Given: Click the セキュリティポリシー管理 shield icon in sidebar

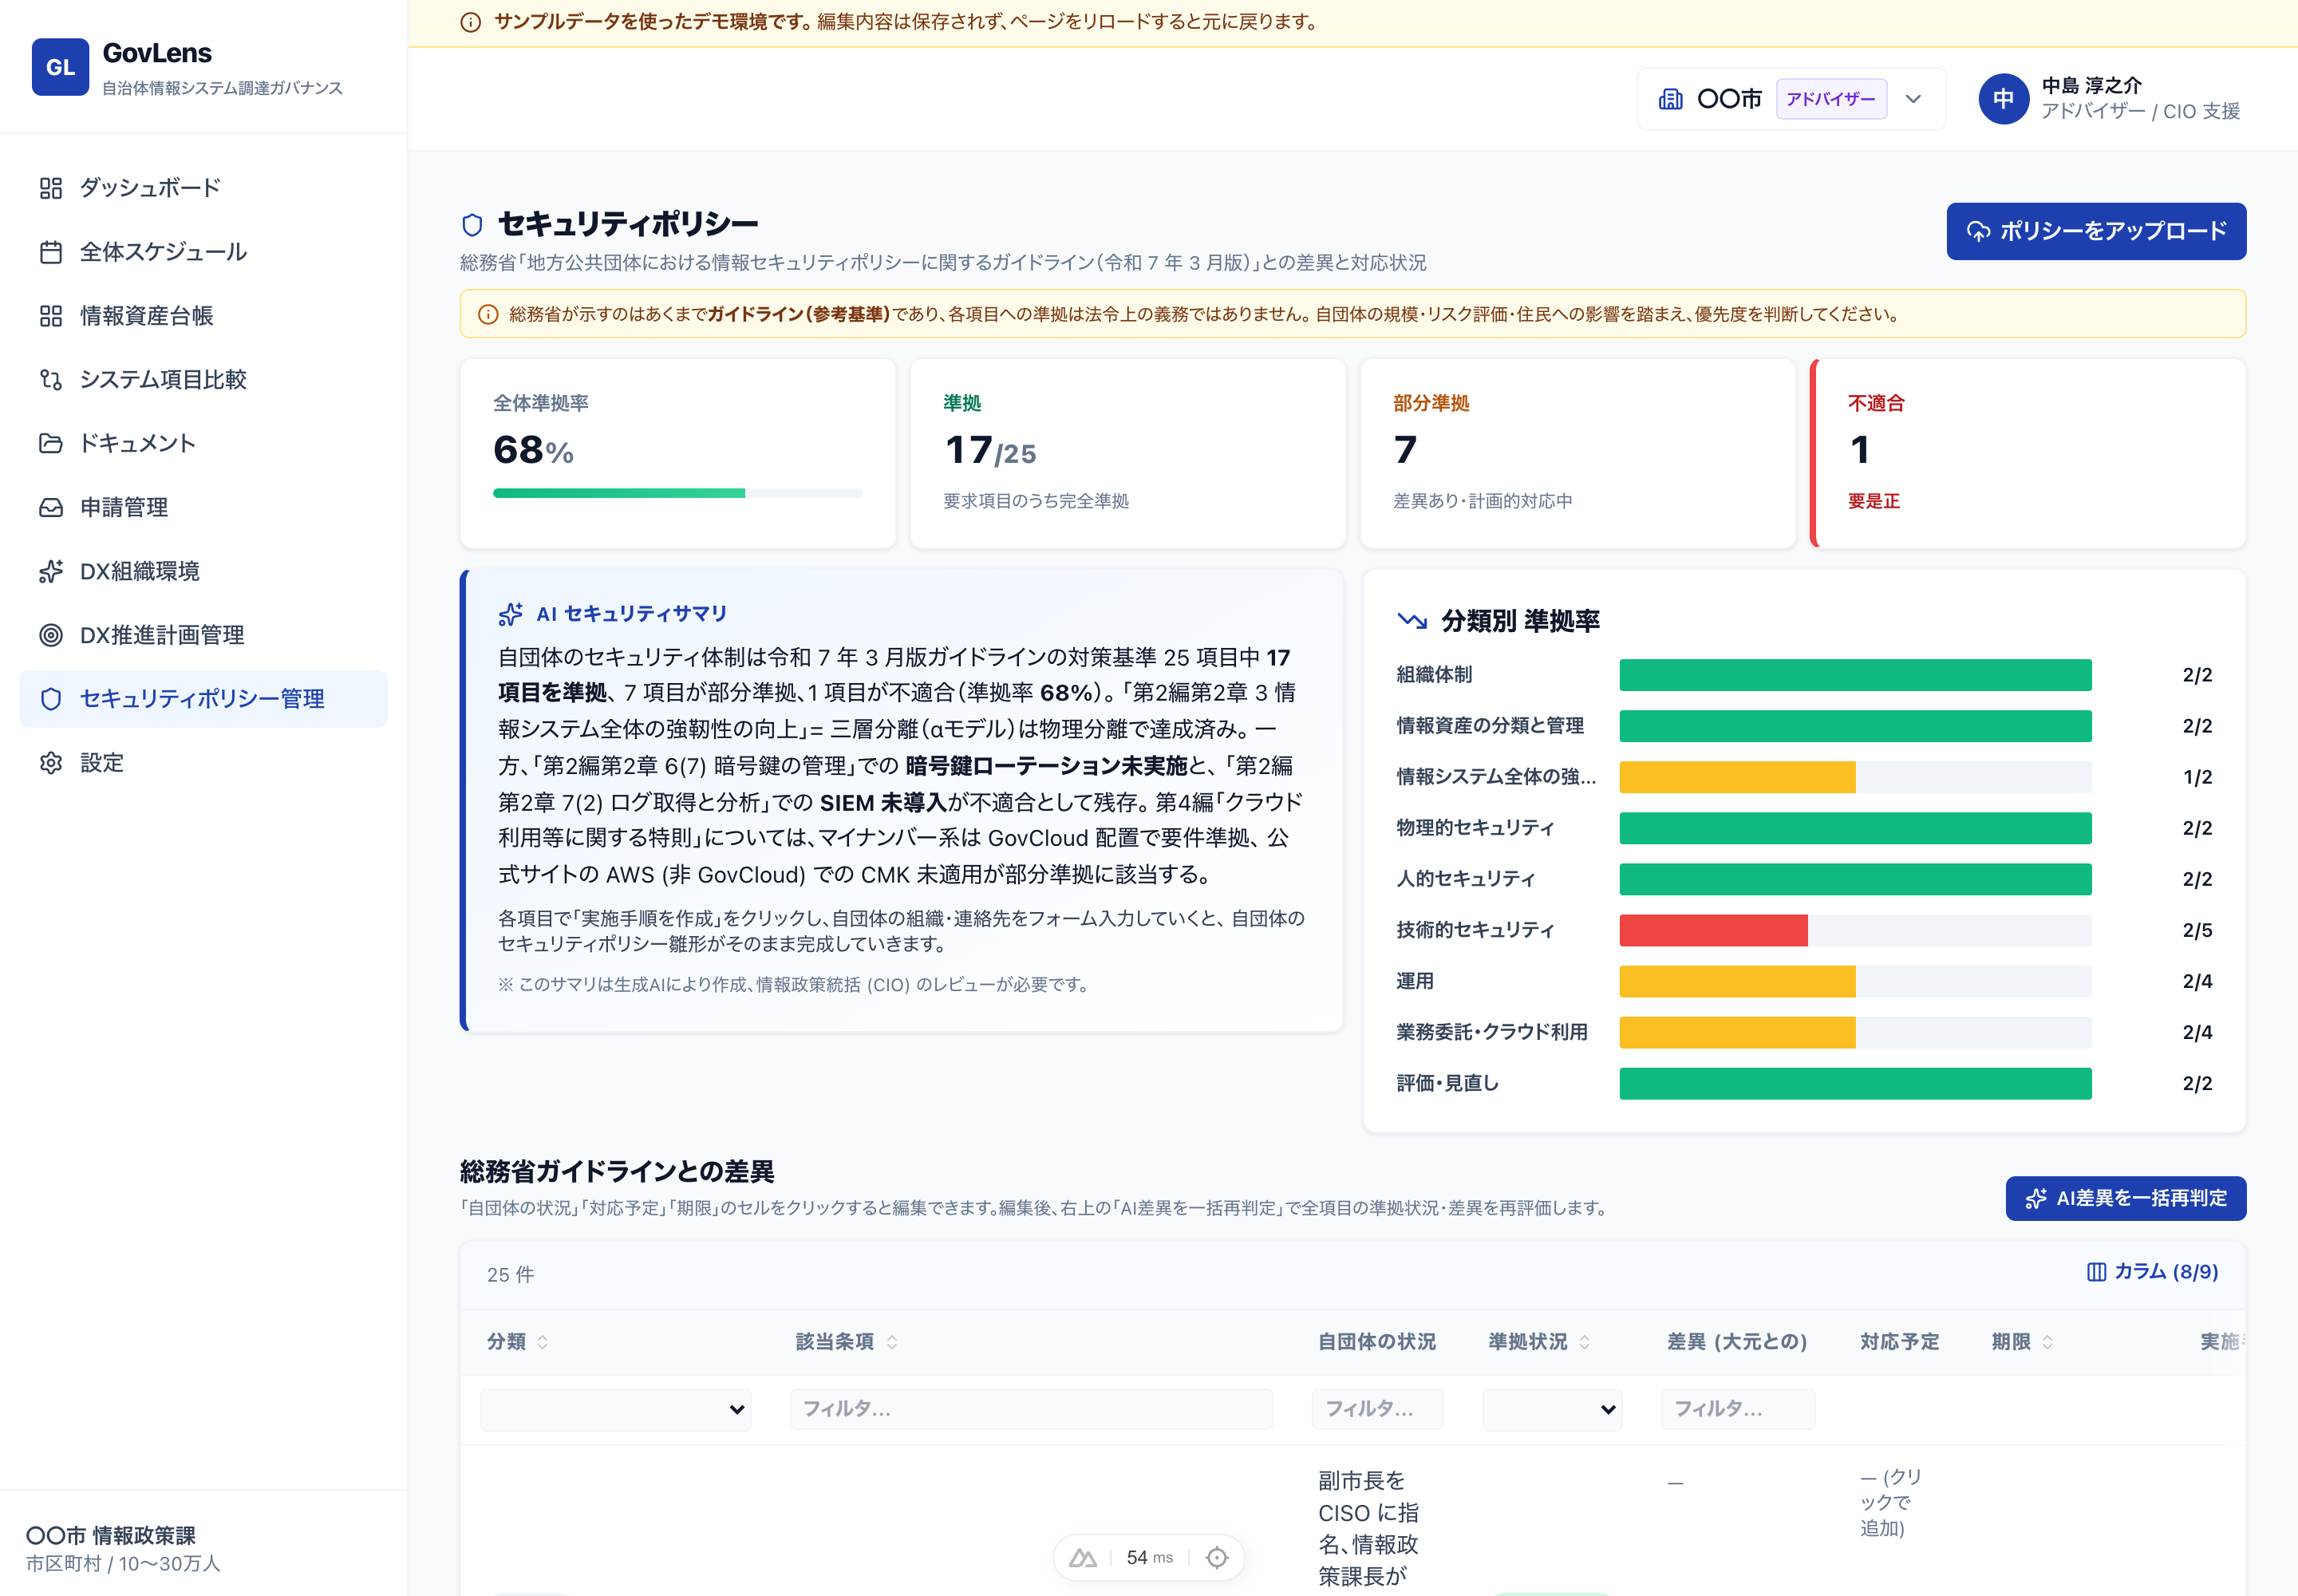Looking at the screenshot, I should point(51,699).
